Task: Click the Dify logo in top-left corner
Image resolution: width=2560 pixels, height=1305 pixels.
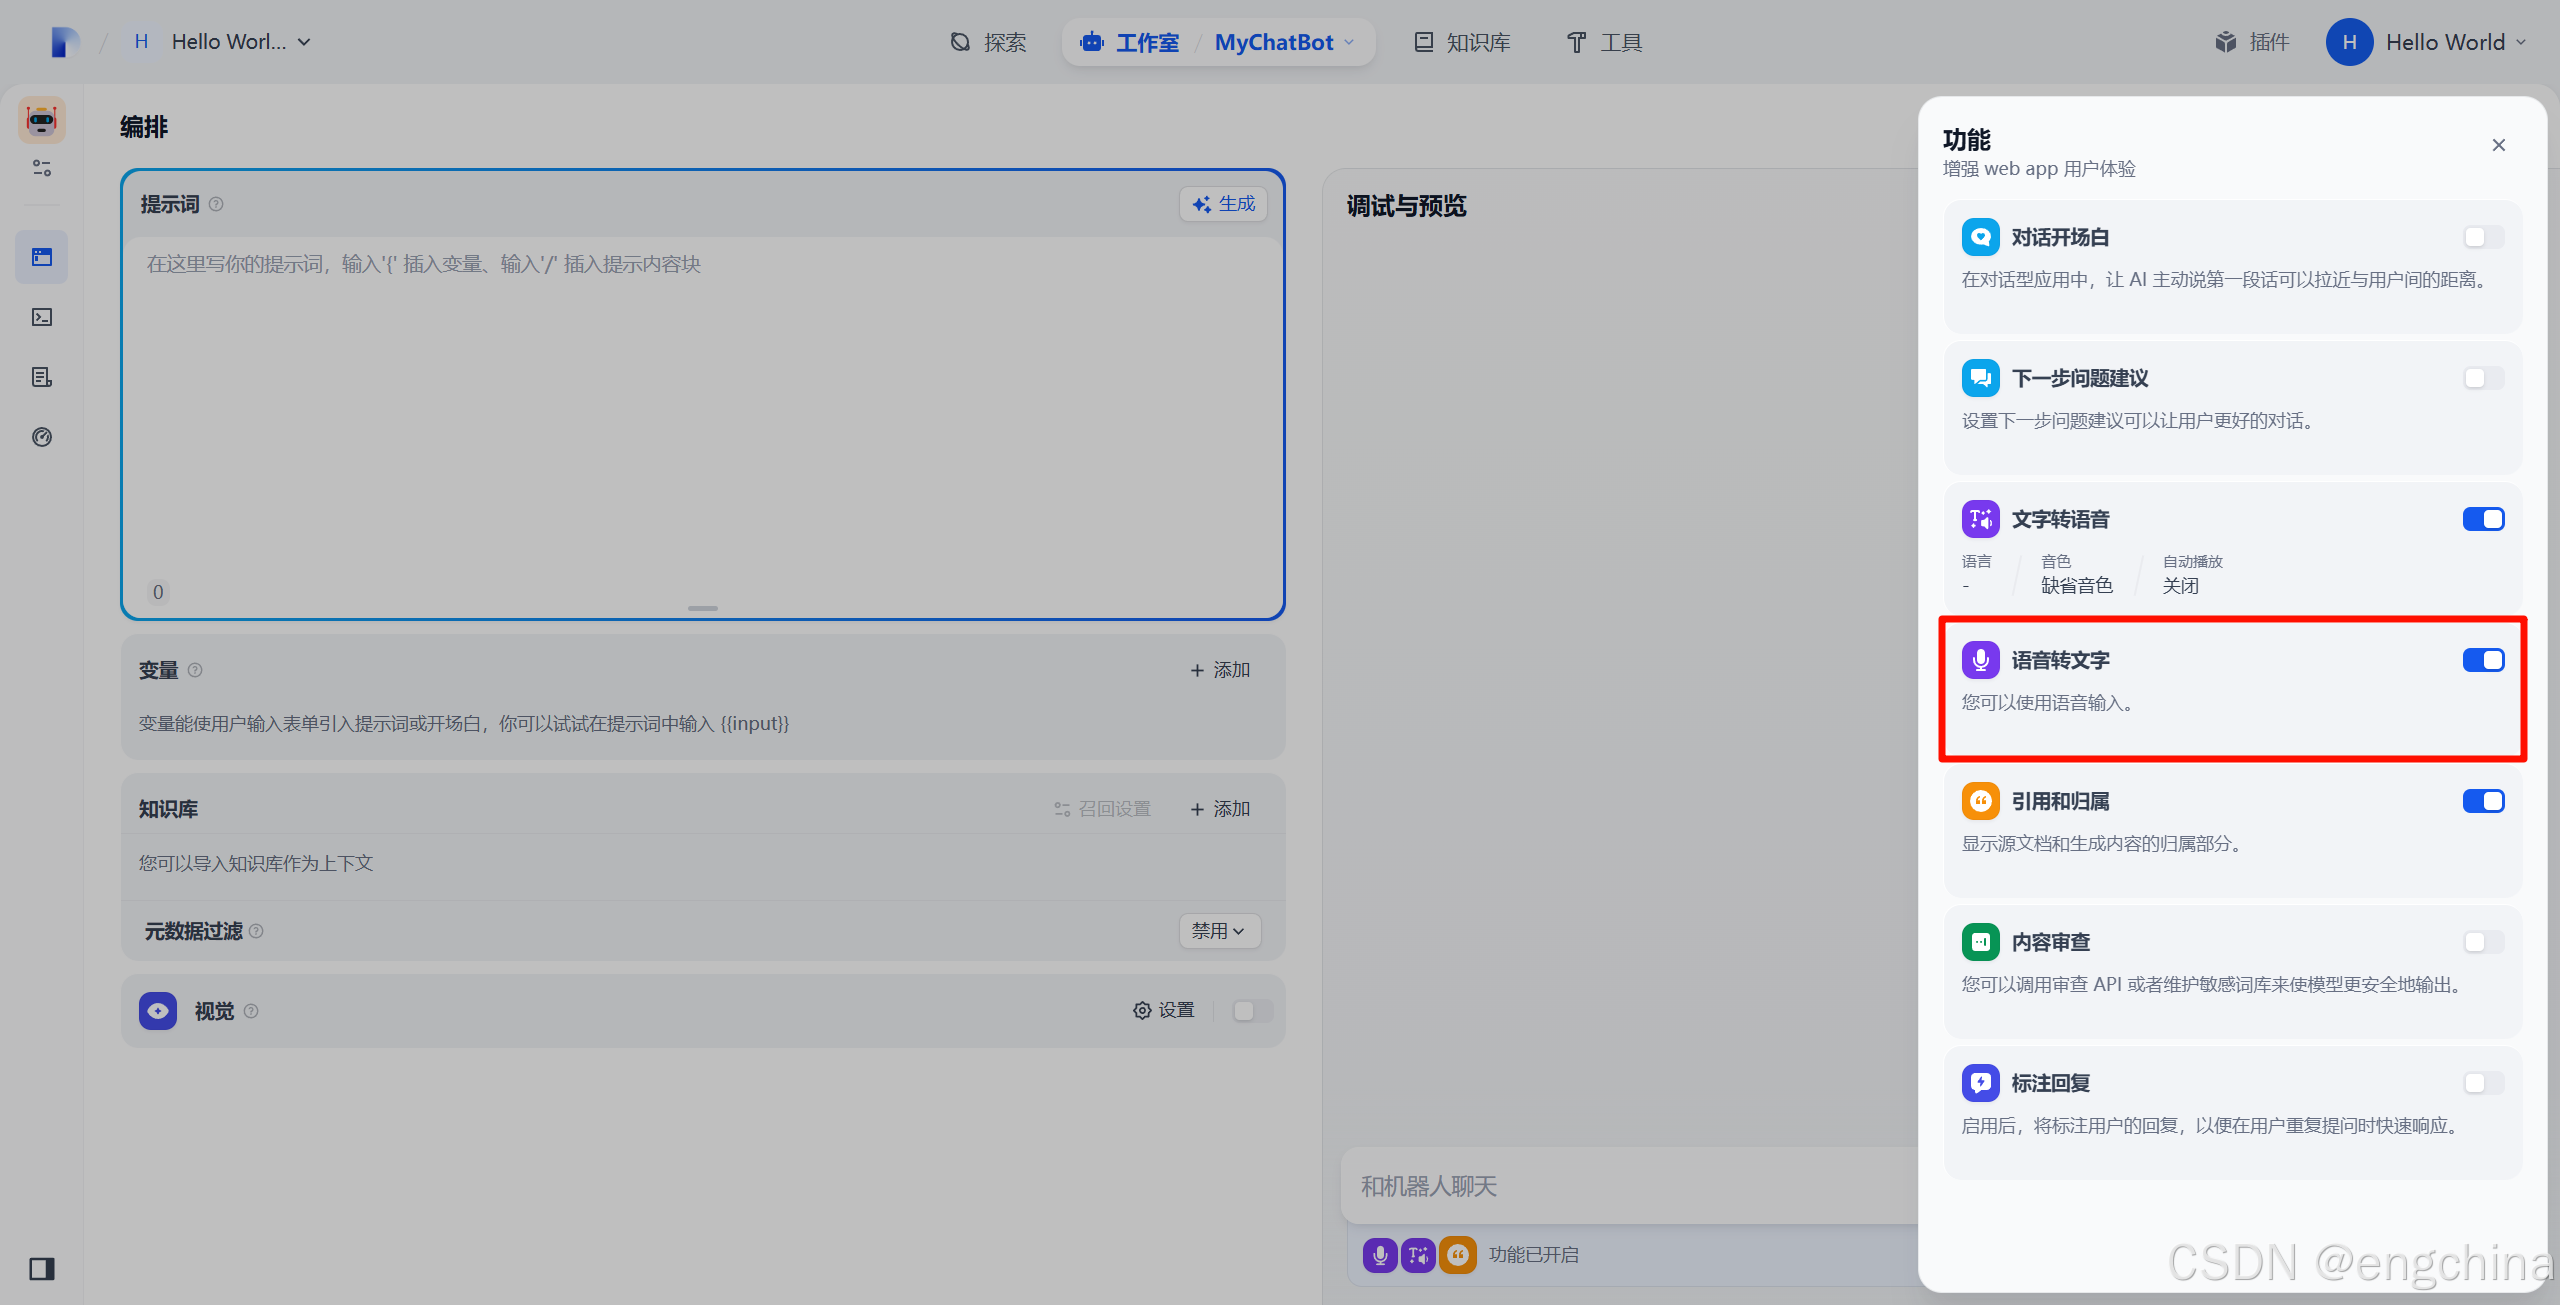Action: [x=64, y=42]
